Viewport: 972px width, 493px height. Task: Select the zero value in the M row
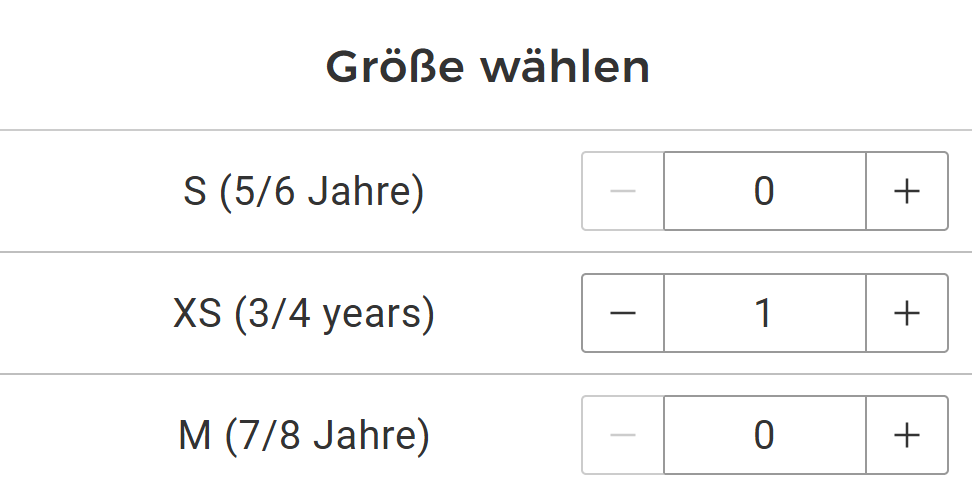tap(764, 435)
